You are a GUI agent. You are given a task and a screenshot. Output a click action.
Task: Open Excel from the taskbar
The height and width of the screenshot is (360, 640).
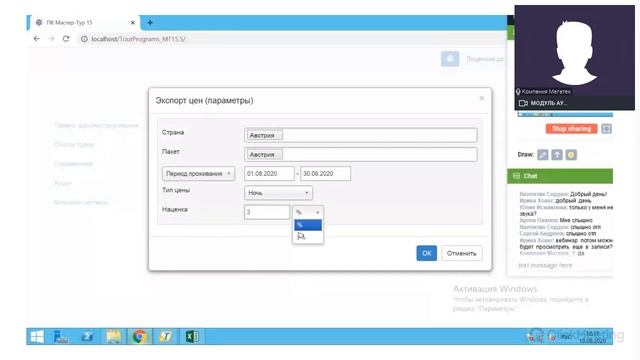coord(192,337)
